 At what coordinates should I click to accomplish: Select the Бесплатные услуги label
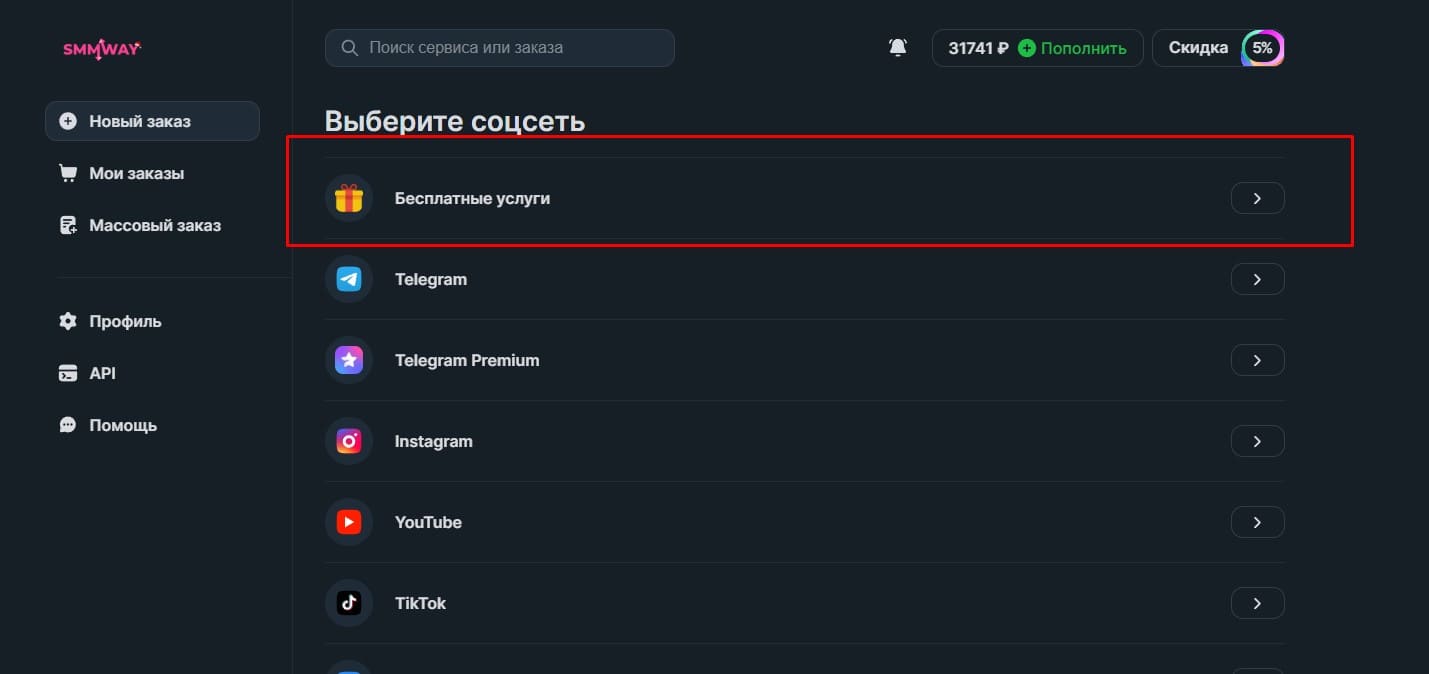pyautogui.click(x=472, y=198)
